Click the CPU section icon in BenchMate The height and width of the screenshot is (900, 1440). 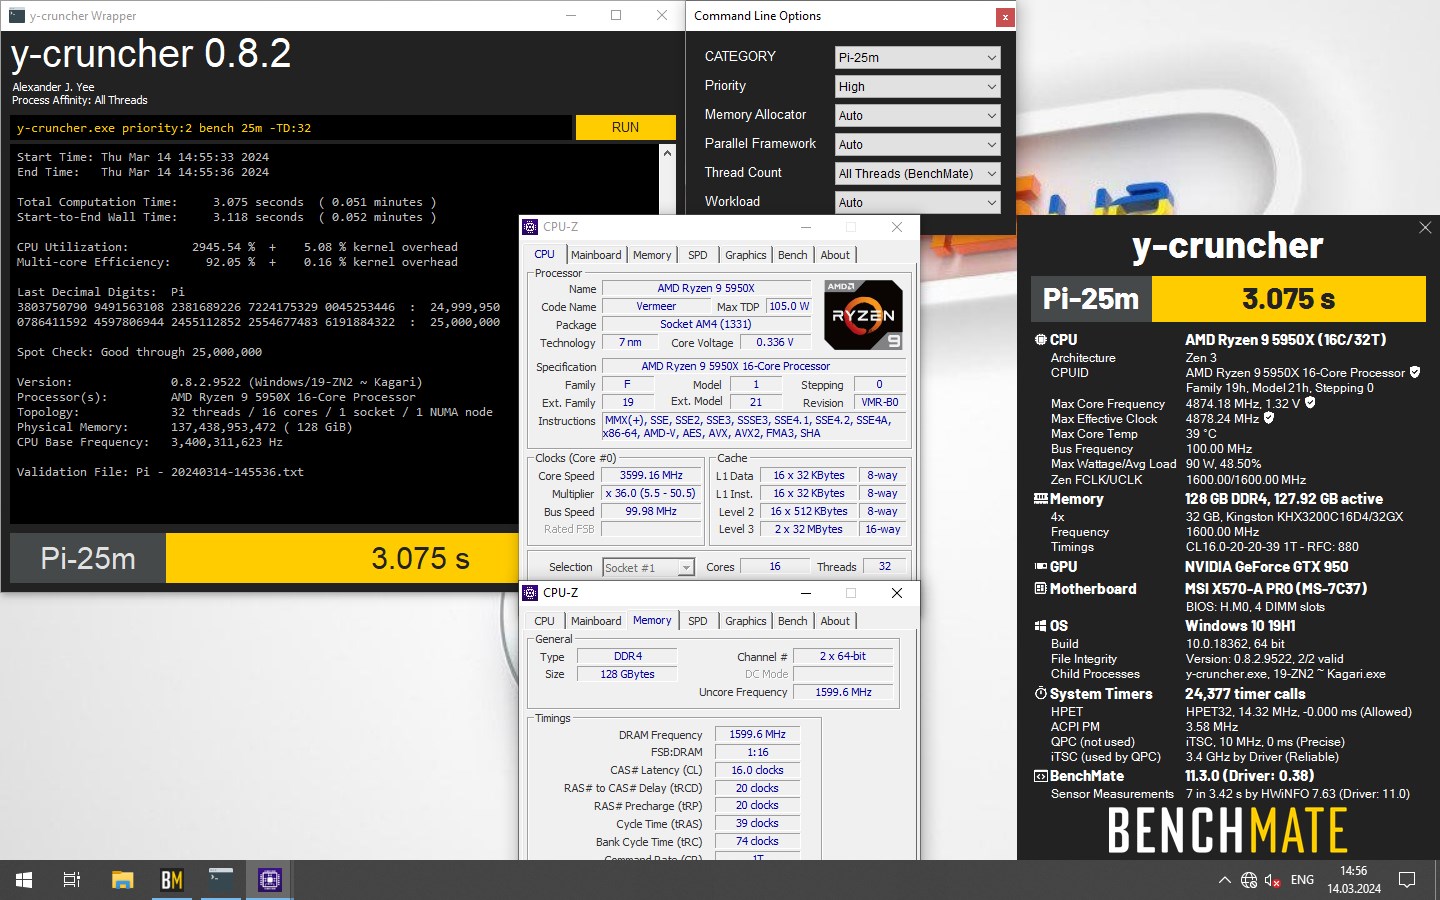[x=1040, y=340]
